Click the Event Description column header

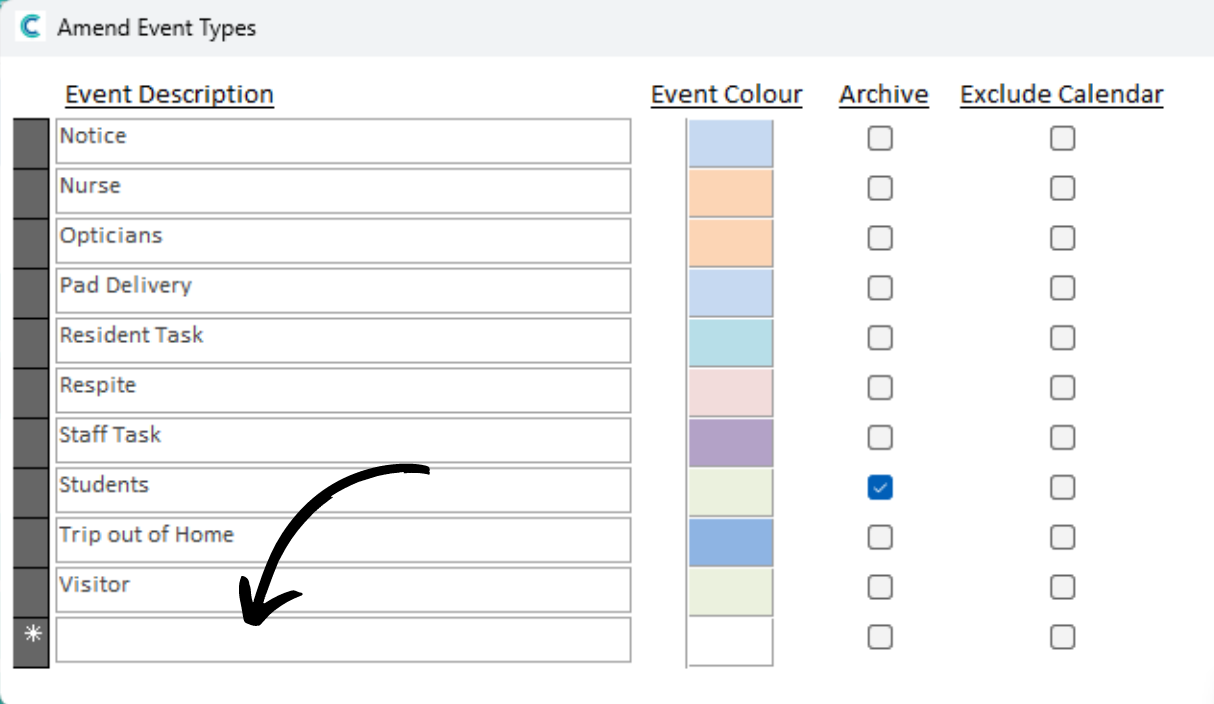click(169, 95)
